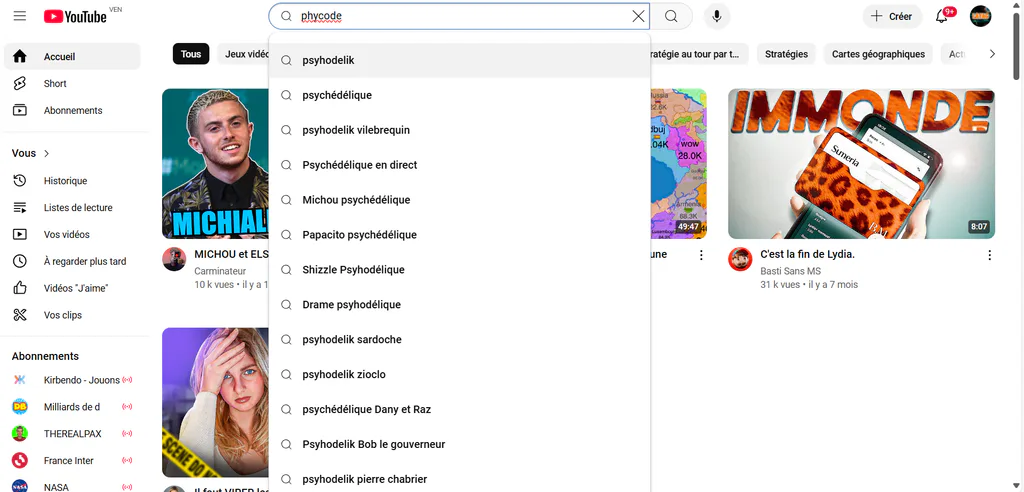
Task: Clear the search text with the X
Action: coord(638,16)
